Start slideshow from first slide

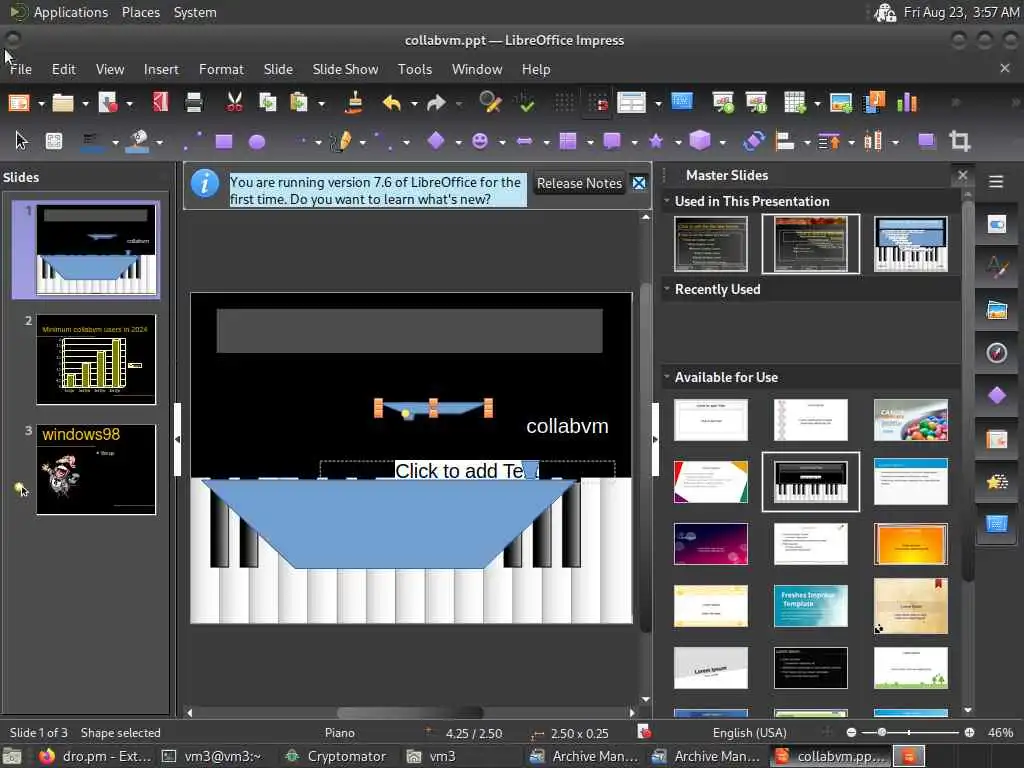coord(723,103)
